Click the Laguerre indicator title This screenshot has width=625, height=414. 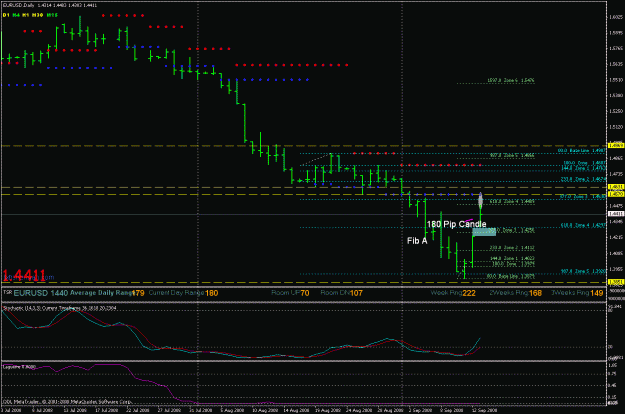pos(19,366)
